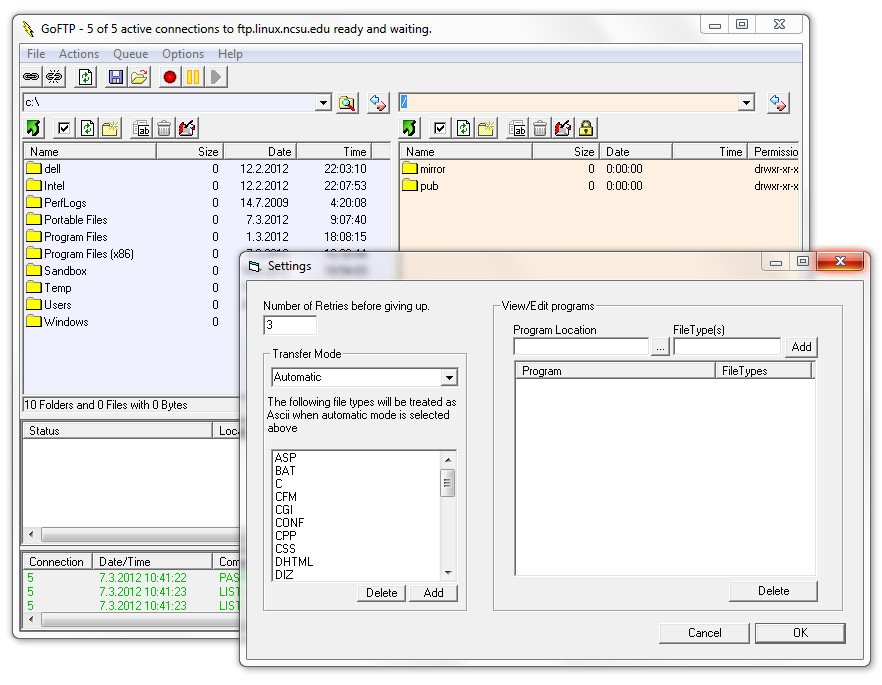Click Add under the Ascii file types list

433,593
